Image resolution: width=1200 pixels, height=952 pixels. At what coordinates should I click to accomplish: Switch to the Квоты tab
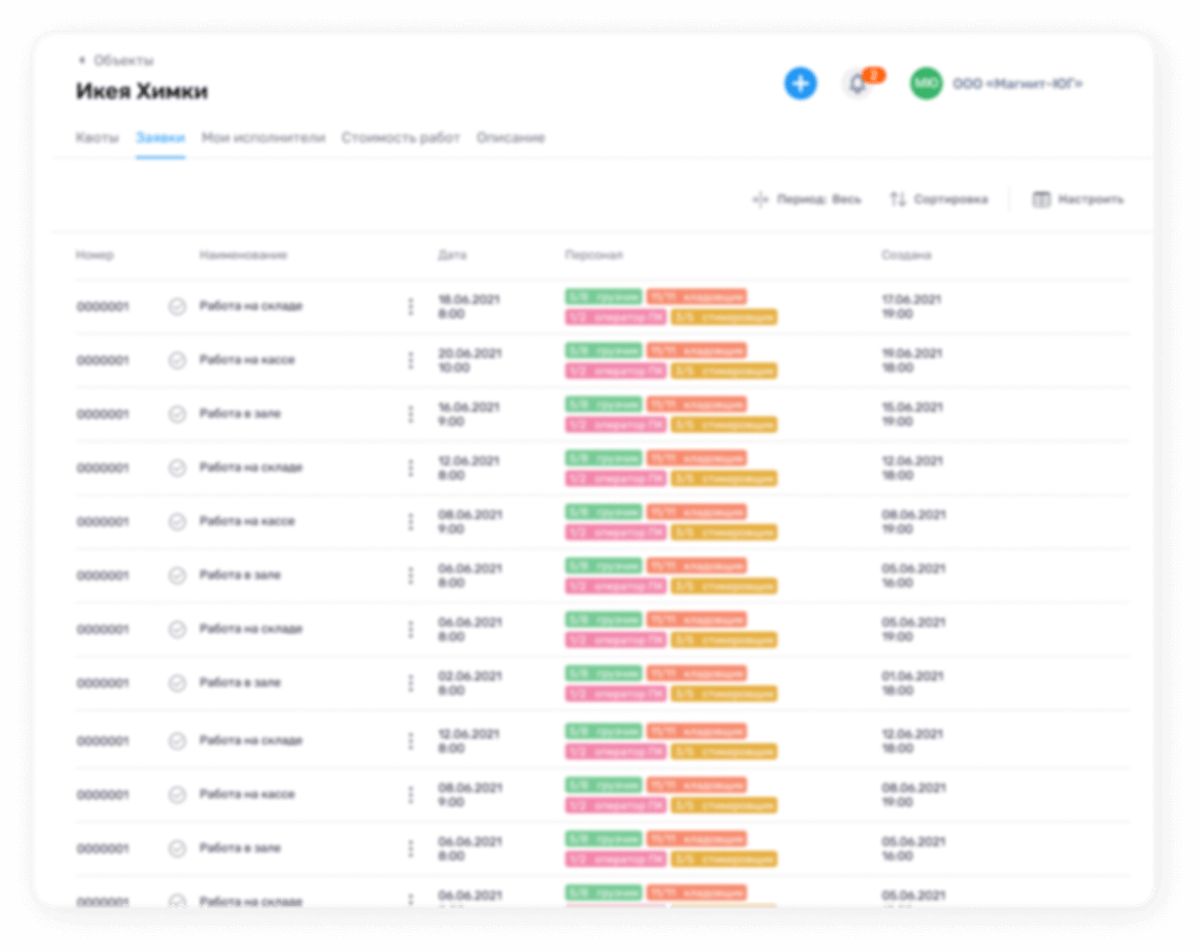(x=97, y=138)
